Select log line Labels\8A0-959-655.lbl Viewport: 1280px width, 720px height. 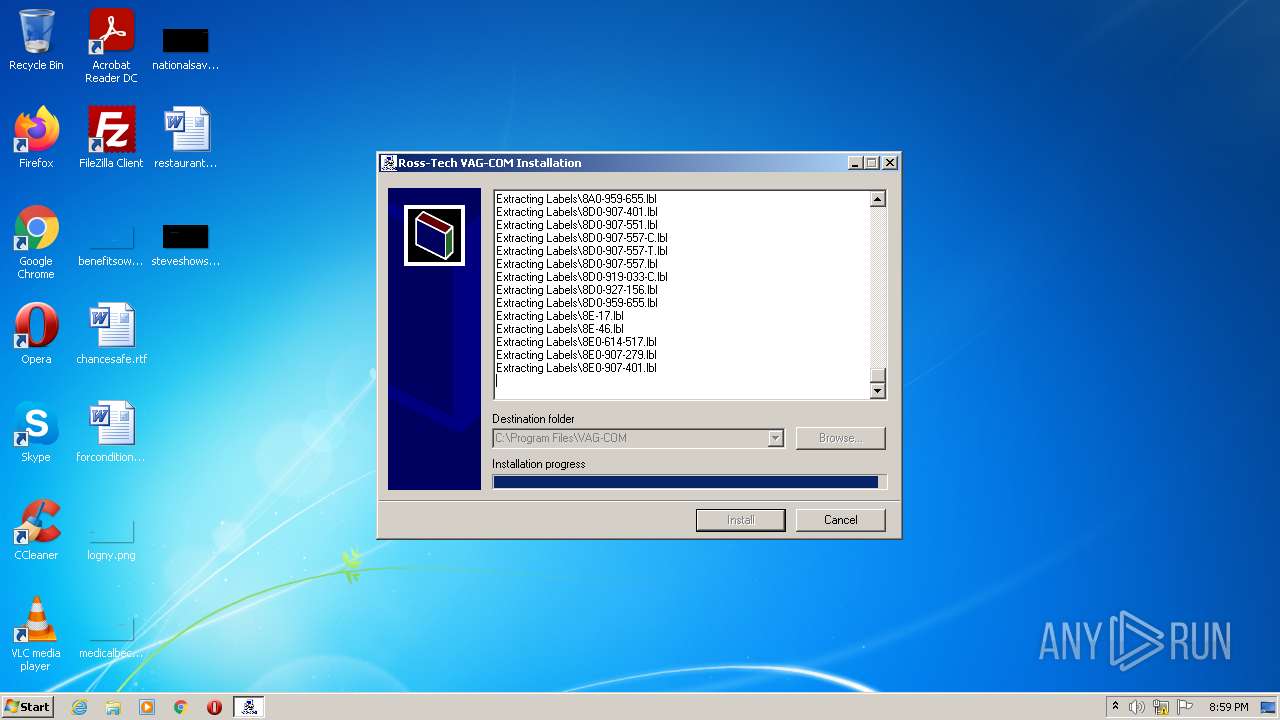(576, 199)
